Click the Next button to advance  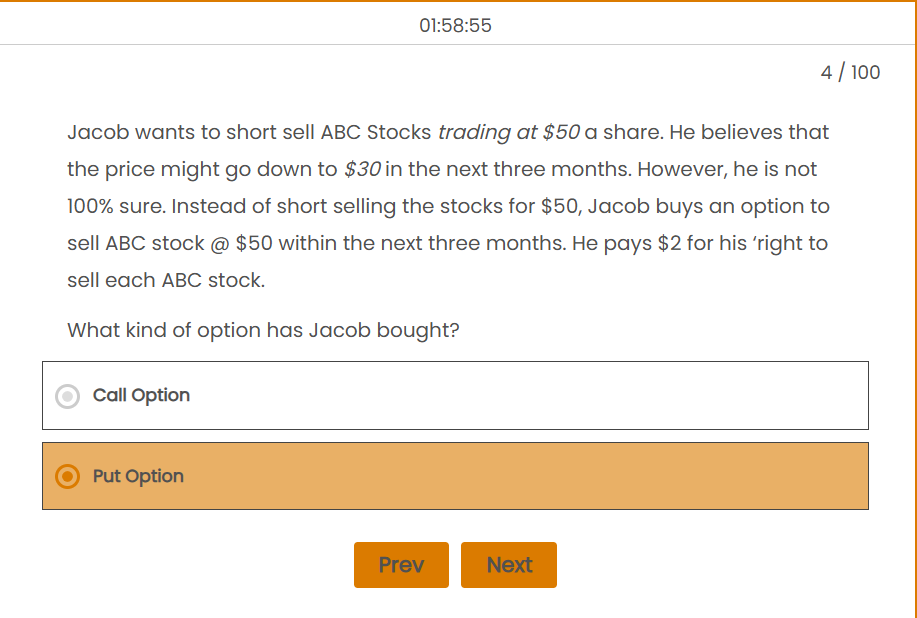(x=508, y=564)
